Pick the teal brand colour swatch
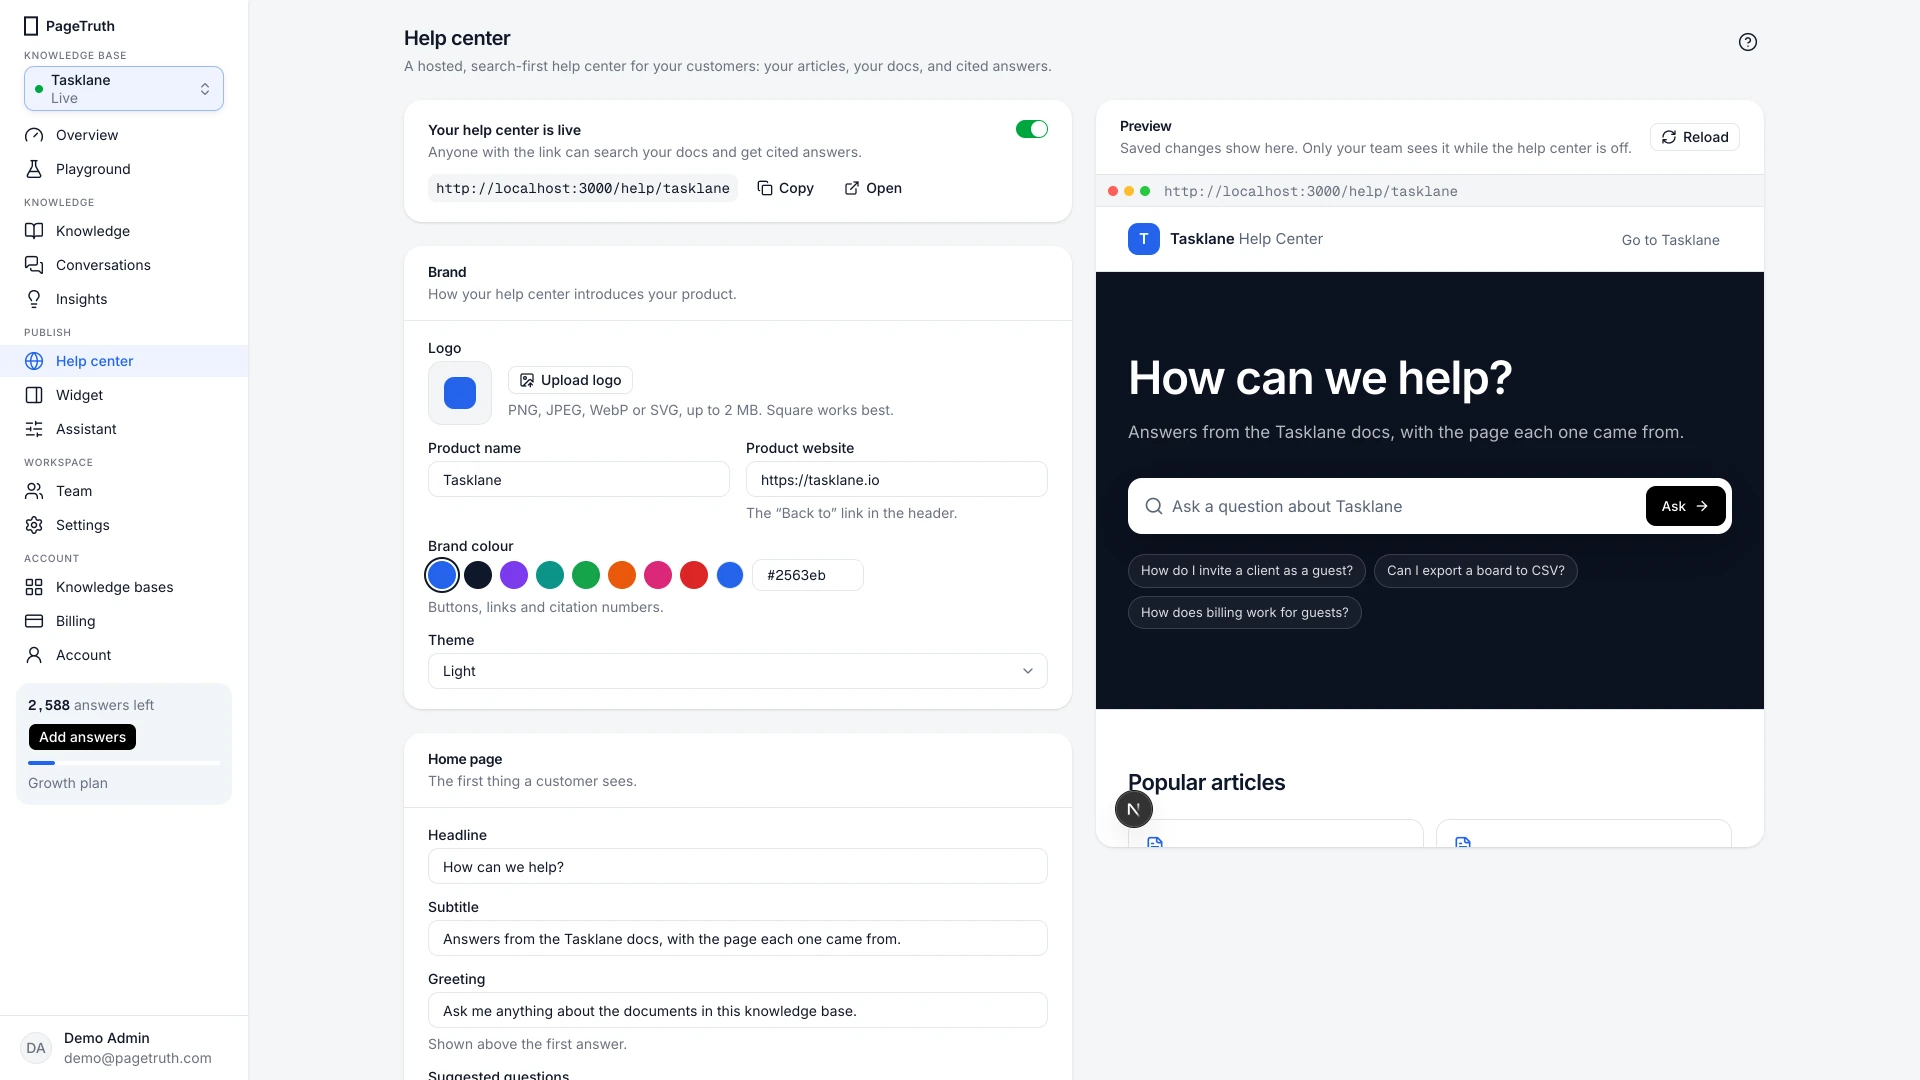The width and height of the screenshot is (1920, 1080). [x=550, y=575]
